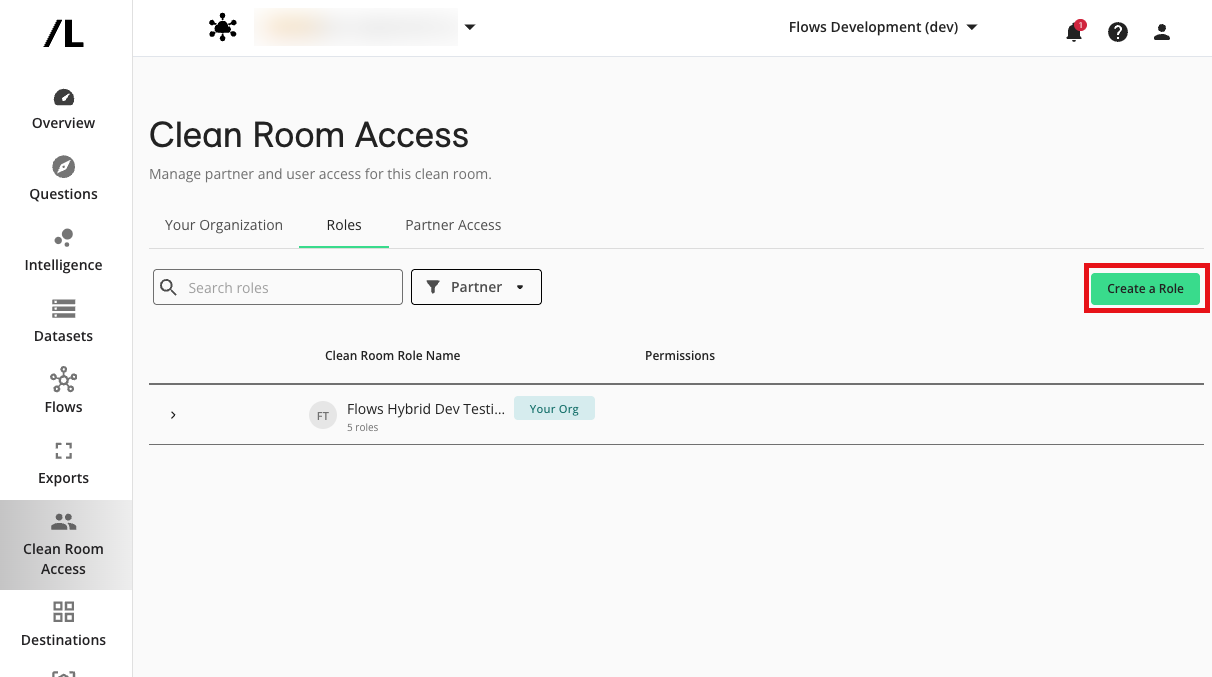The image size is (1212, 677).
Task: Expand the Flows Hybrid Dev Testi... row chevron
Action: [x=173, y=415]
